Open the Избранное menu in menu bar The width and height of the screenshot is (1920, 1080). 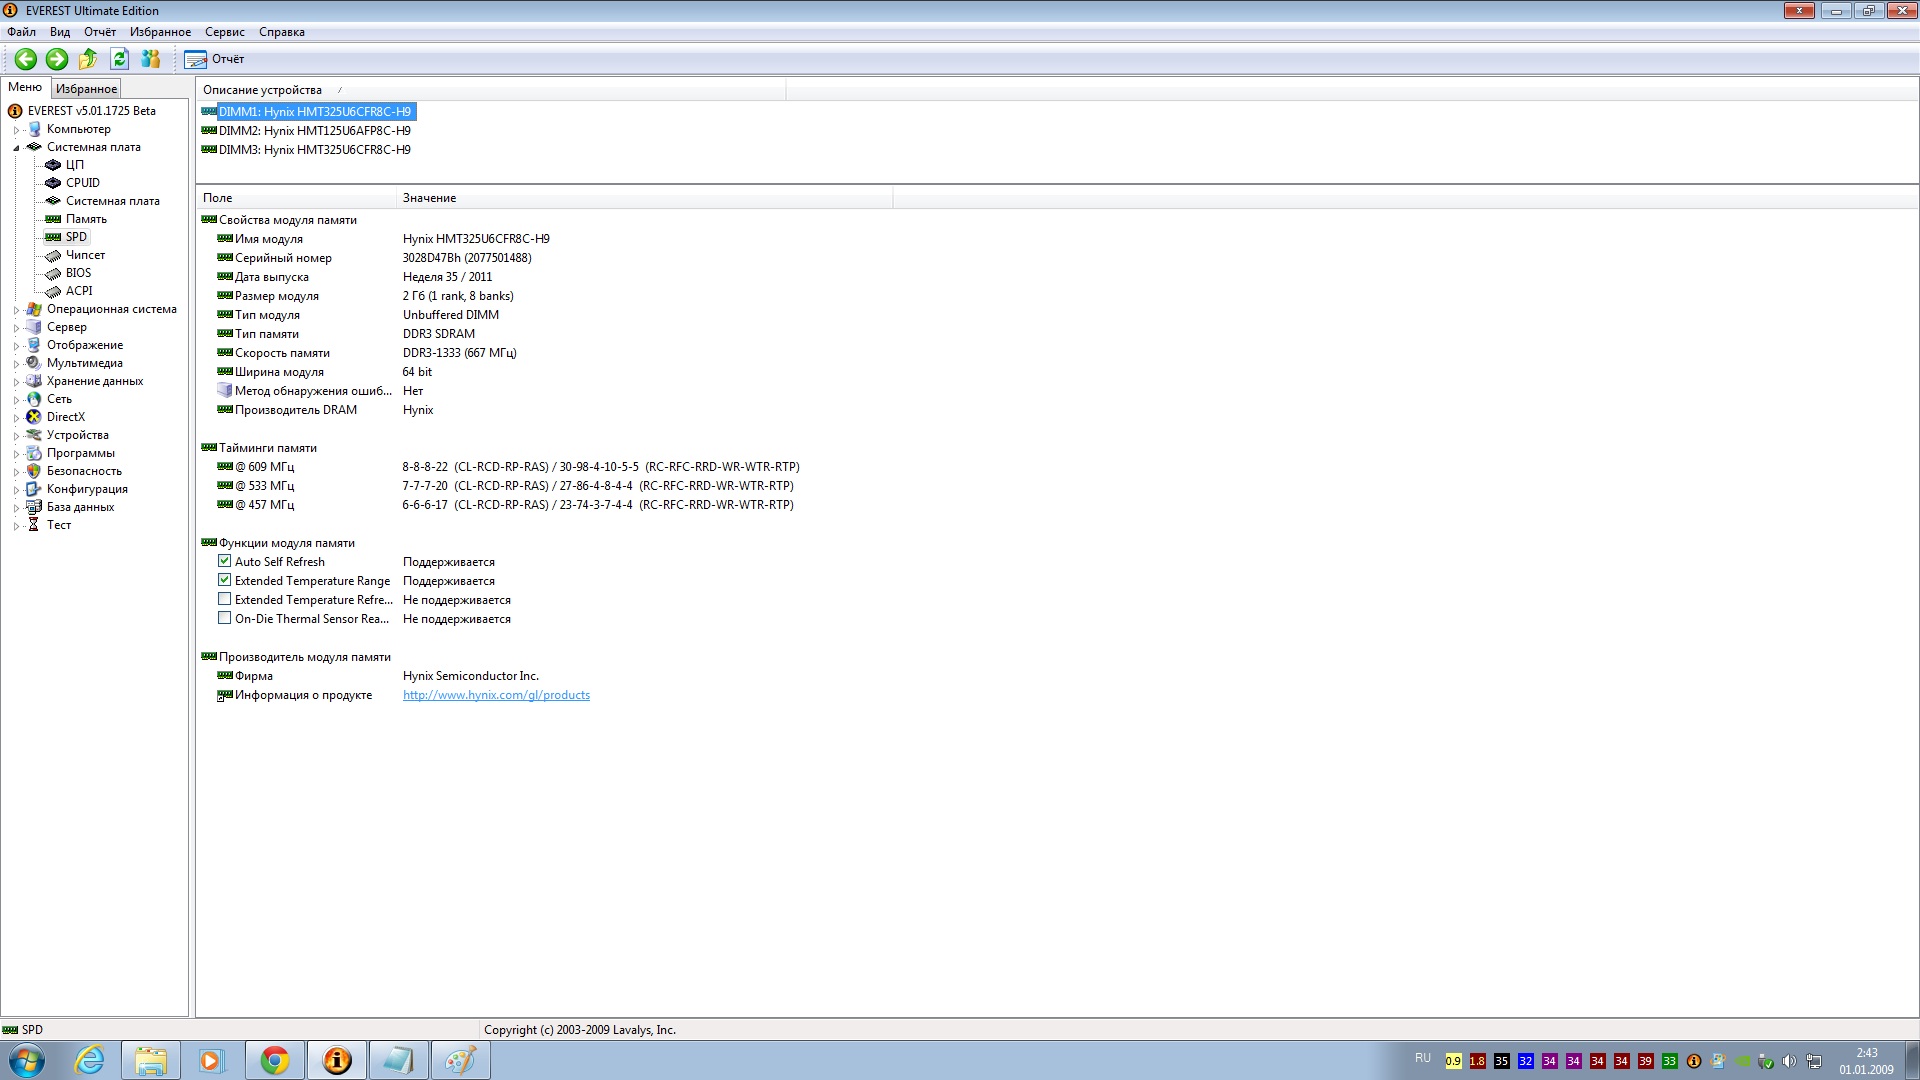(160, 32)
